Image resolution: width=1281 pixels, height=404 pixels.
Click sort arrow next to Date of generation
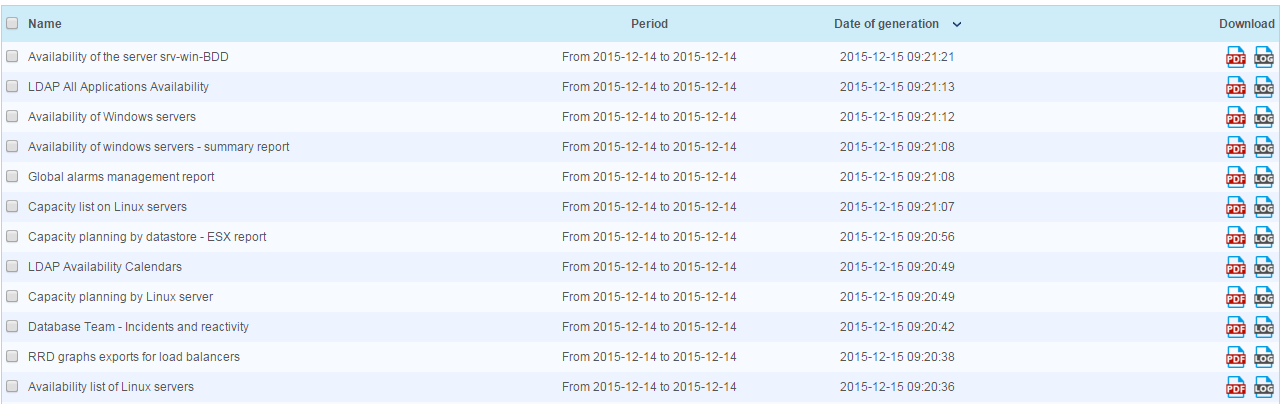tap(957, 24)
